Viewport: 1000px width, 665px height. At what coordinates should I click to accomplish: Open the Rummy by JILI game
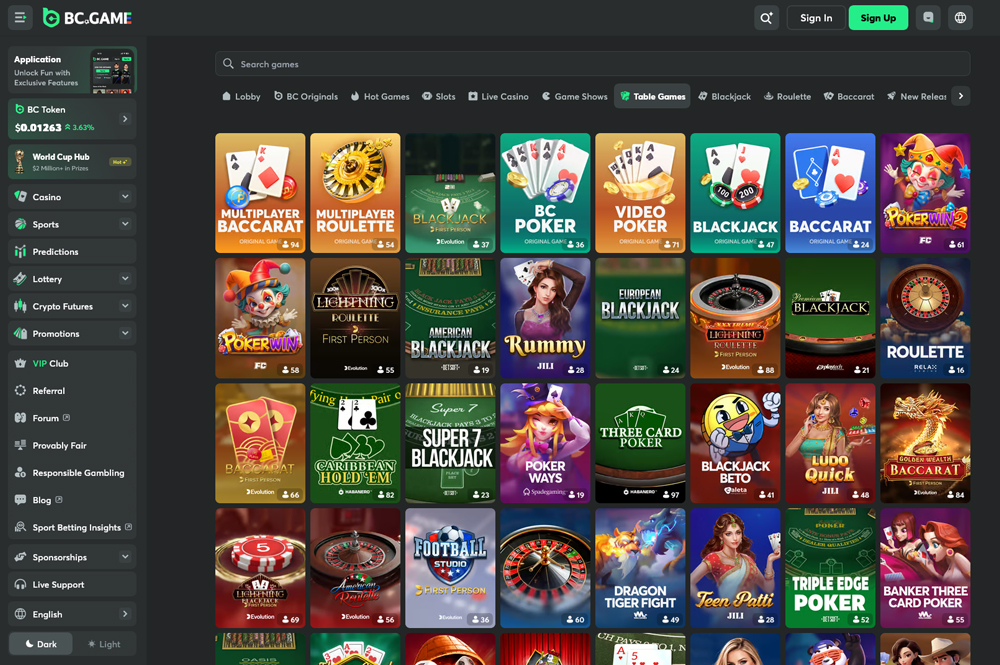coord(545,318)
